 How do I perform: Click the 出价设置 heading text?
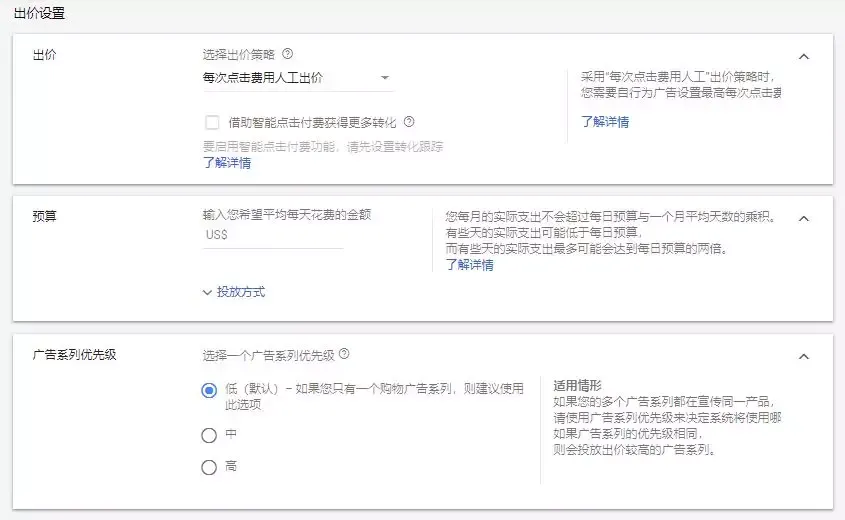(39, 13)
